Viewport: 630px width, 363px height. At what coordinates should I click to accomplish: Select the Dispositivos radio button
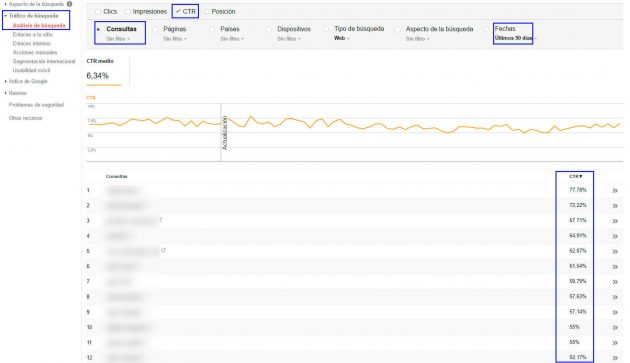pos(269,29)
